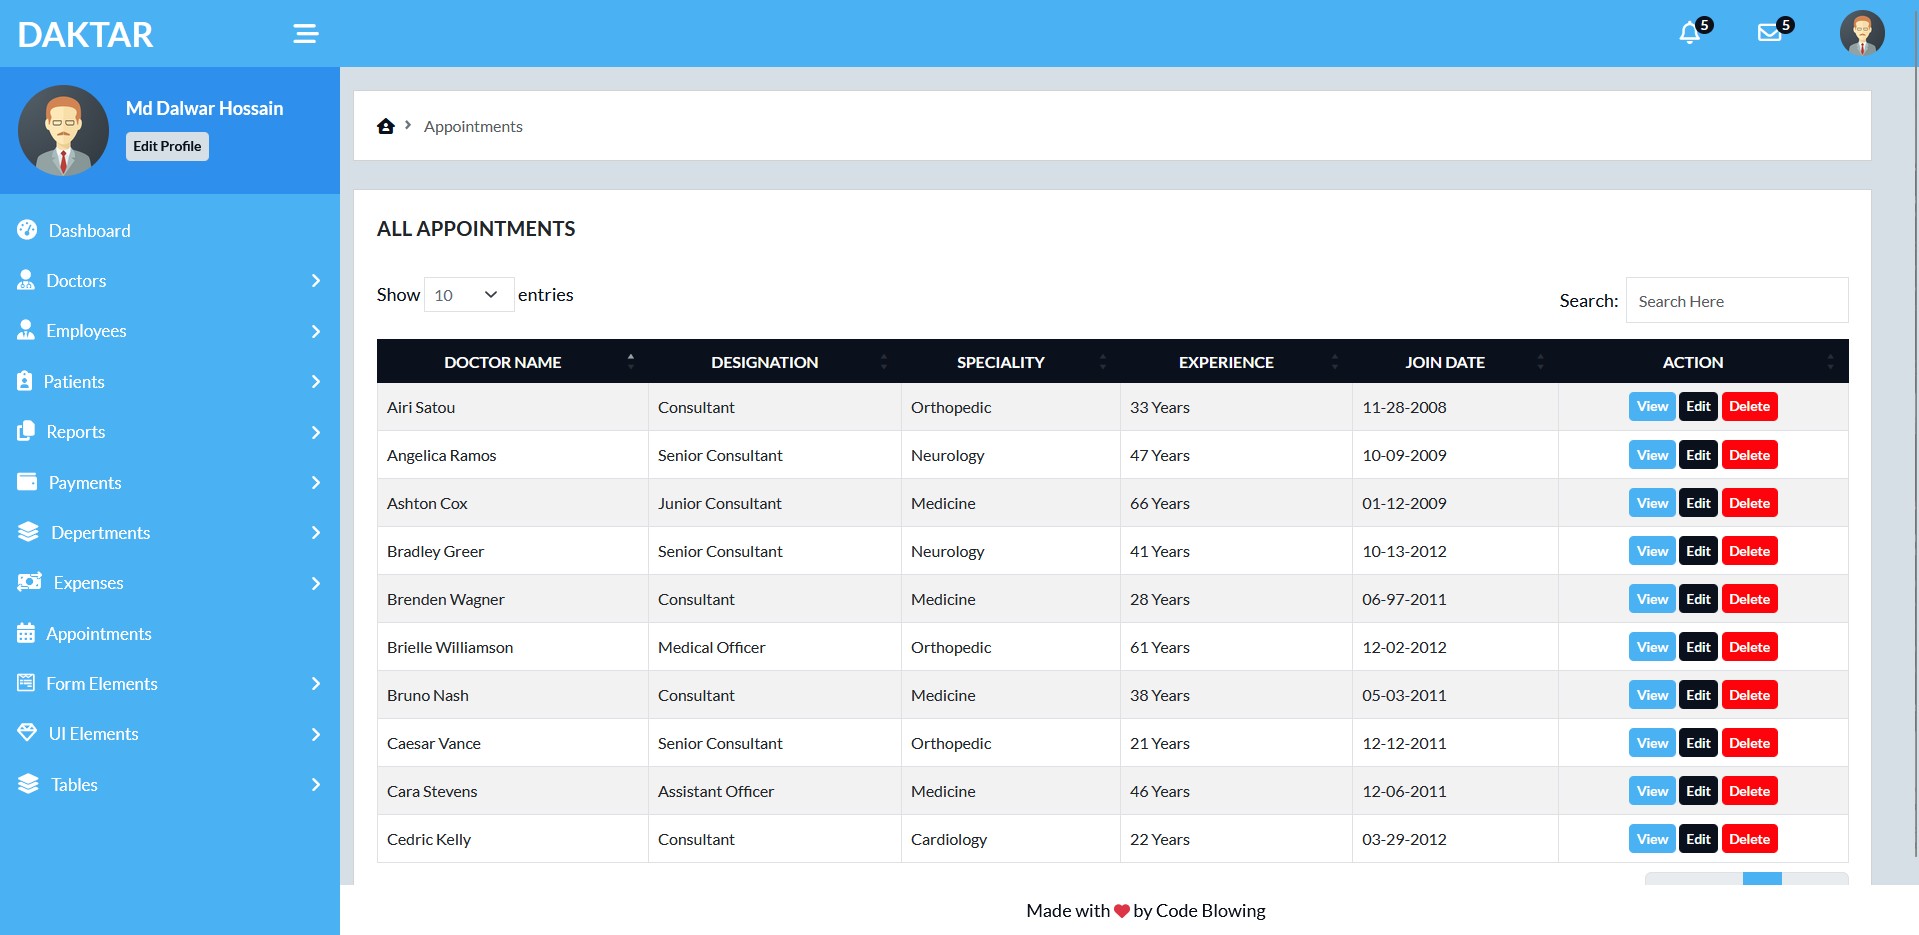View Airi Satou's appointment details

point(1652,407)
